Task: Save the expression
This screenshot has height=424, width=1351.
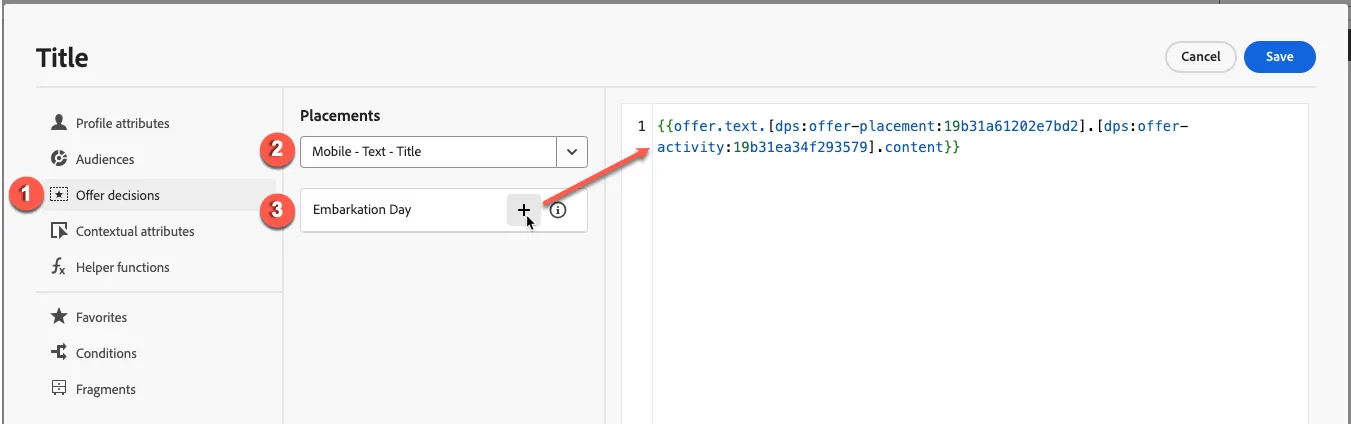Action: click(x=1280, y=57)
